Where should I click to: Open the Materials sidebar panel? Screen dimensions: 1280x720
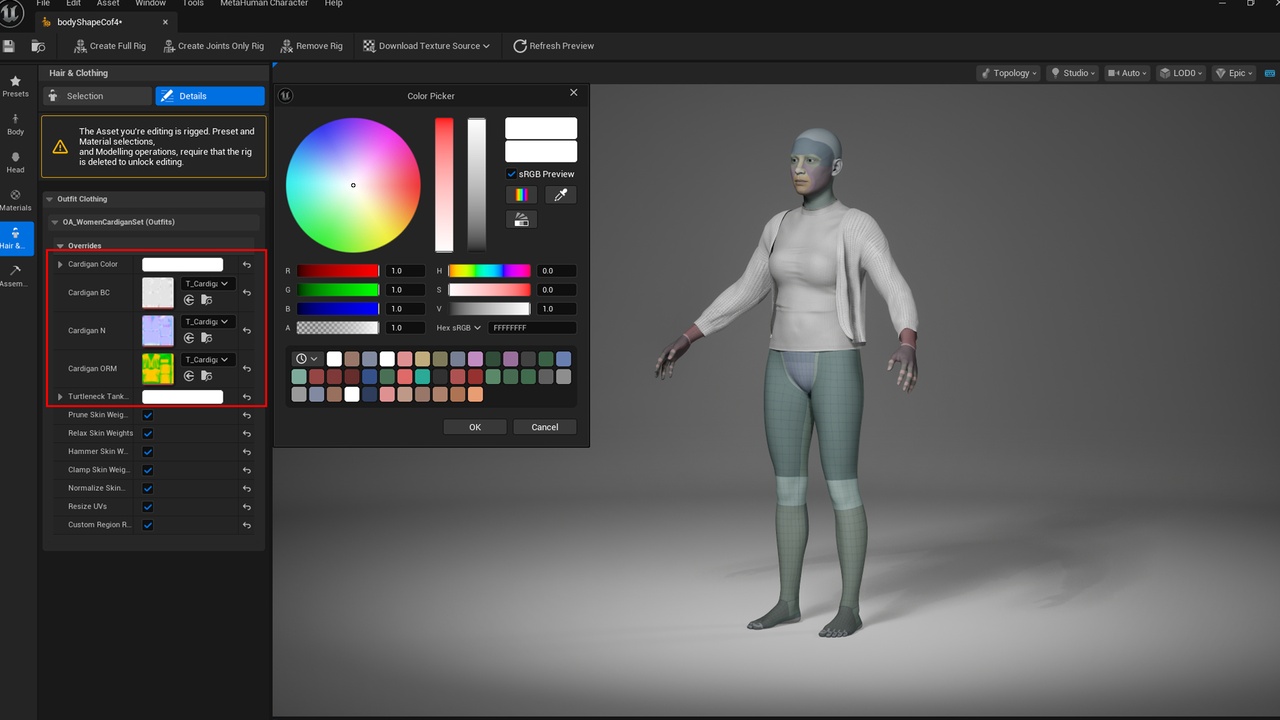15,200
